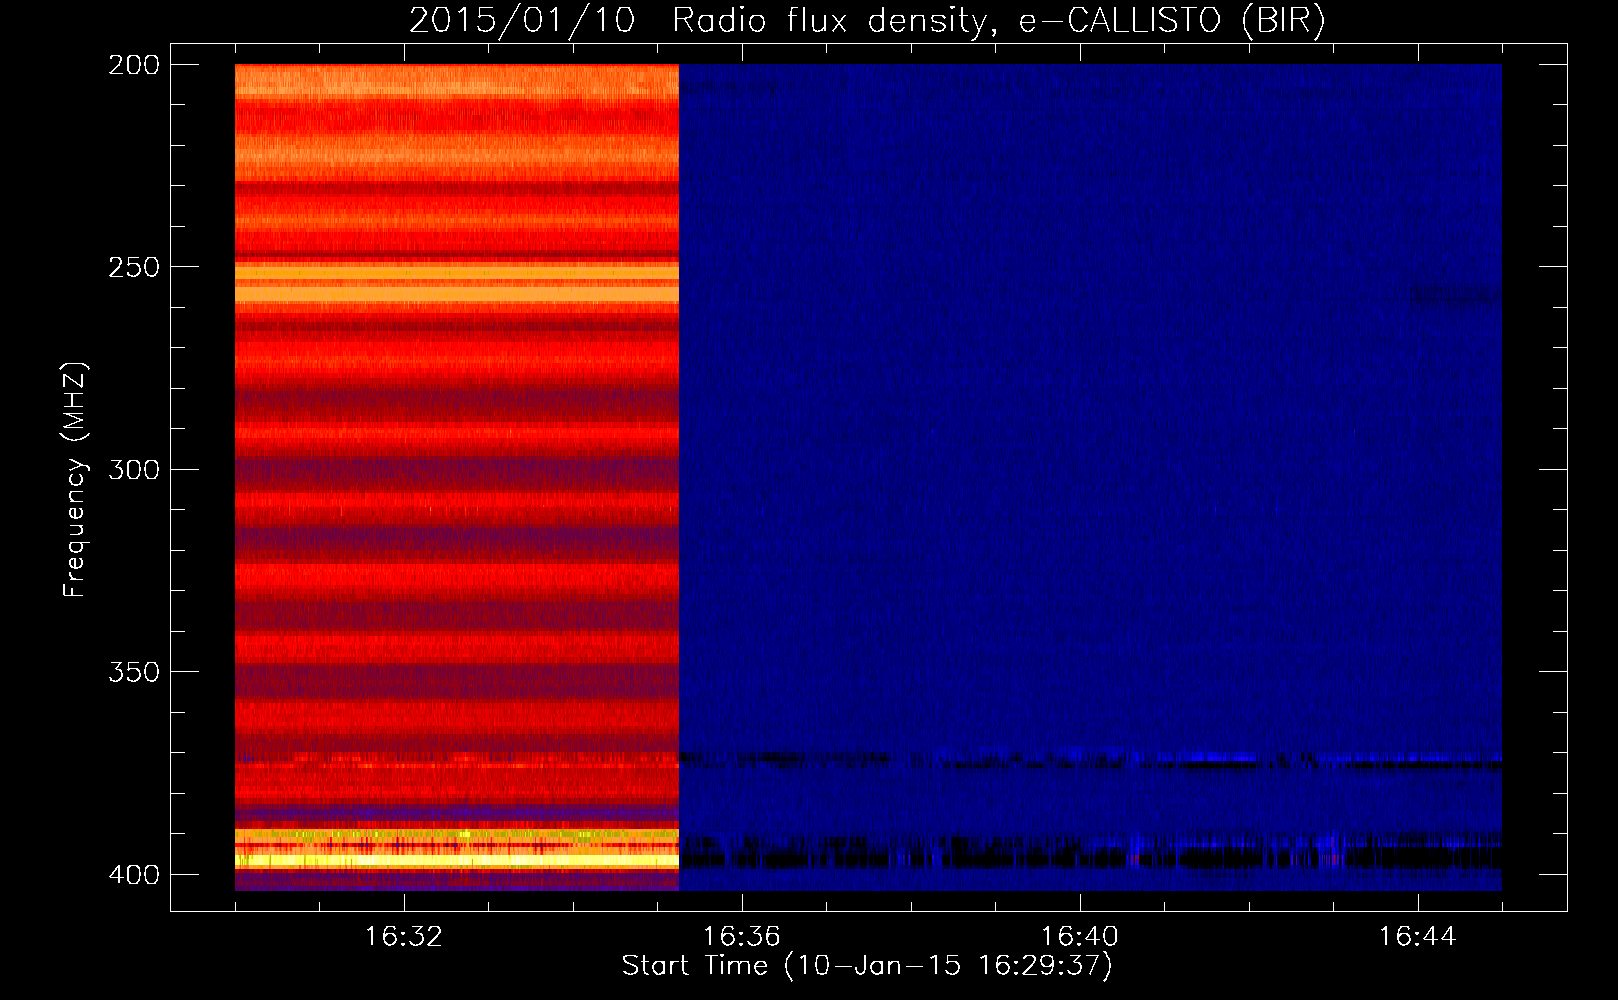Click the 16:32 time tick label
The width and height of the screenshot is (1618, 1000).
[x=404, y=936]
